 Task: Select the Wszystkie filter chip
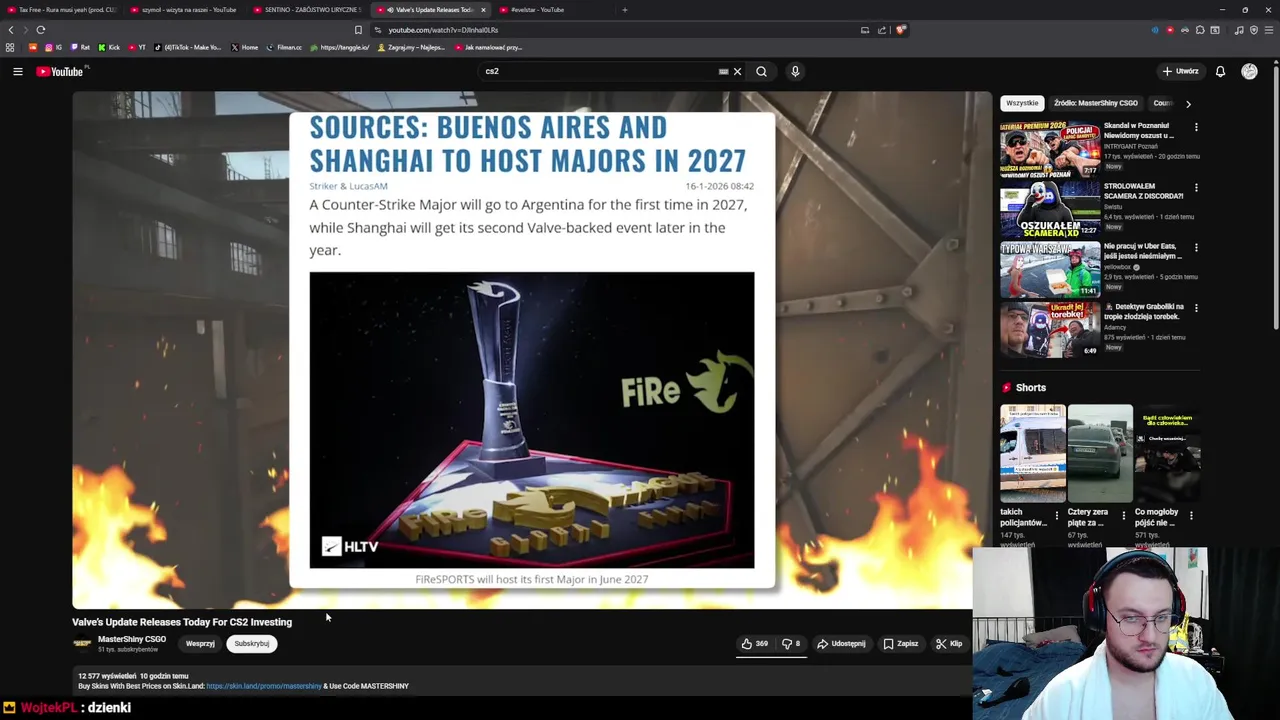[x=1022, y=103]
